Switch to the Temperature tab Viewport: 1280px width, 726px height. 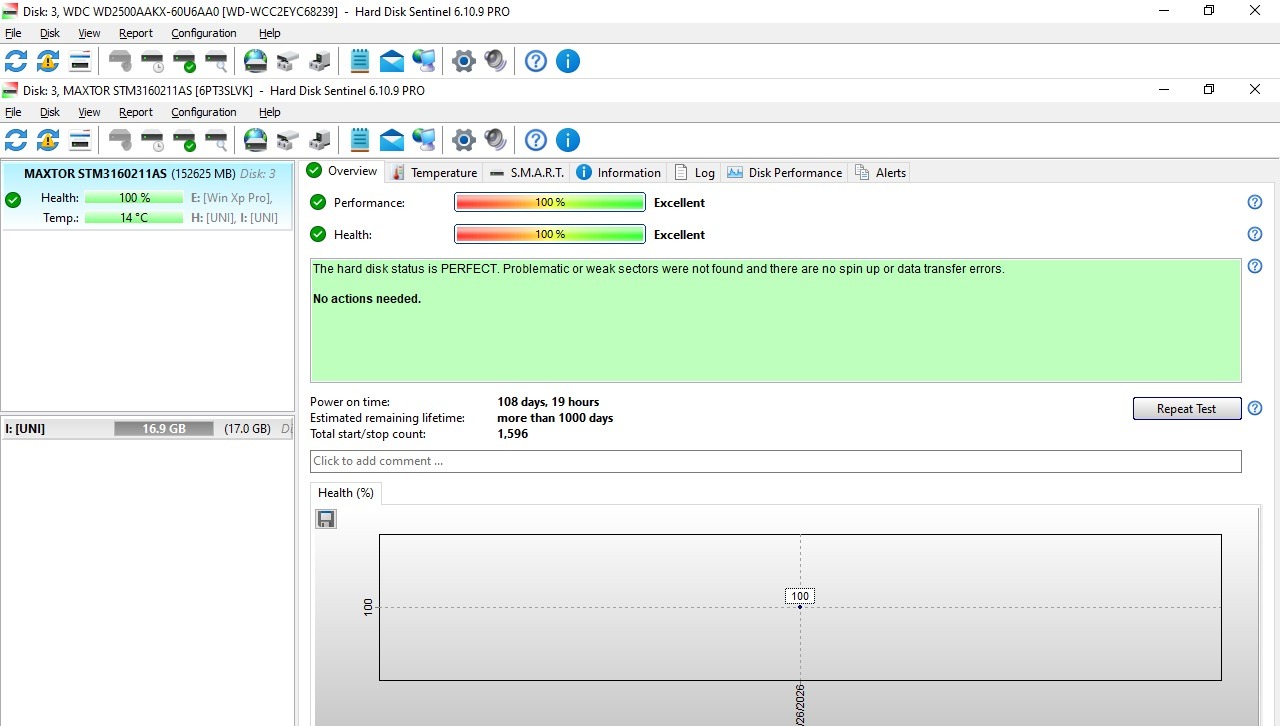pyautogui.click(x=434, y=173)
